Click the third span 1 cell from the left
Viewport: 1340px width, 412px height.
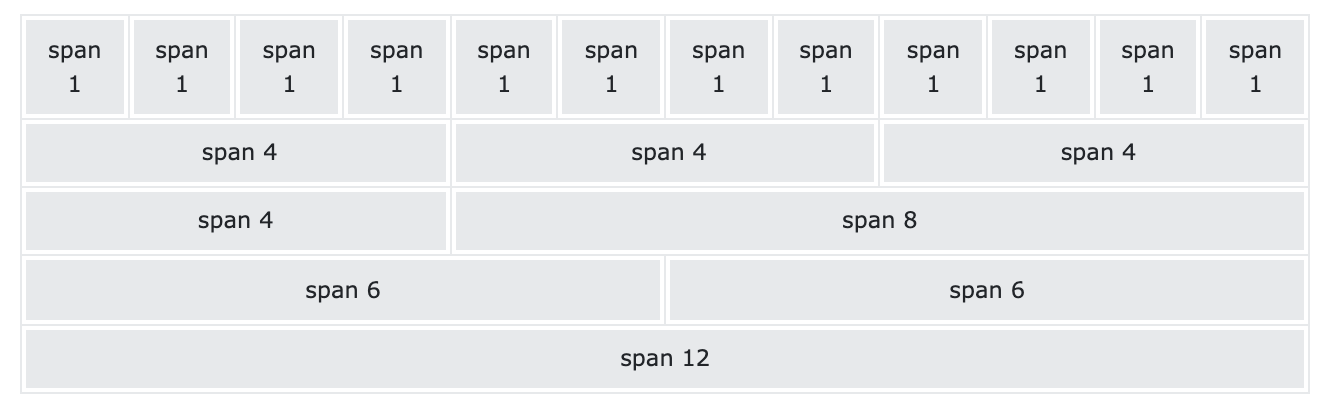pyautogui.click(x=289, y=67)
